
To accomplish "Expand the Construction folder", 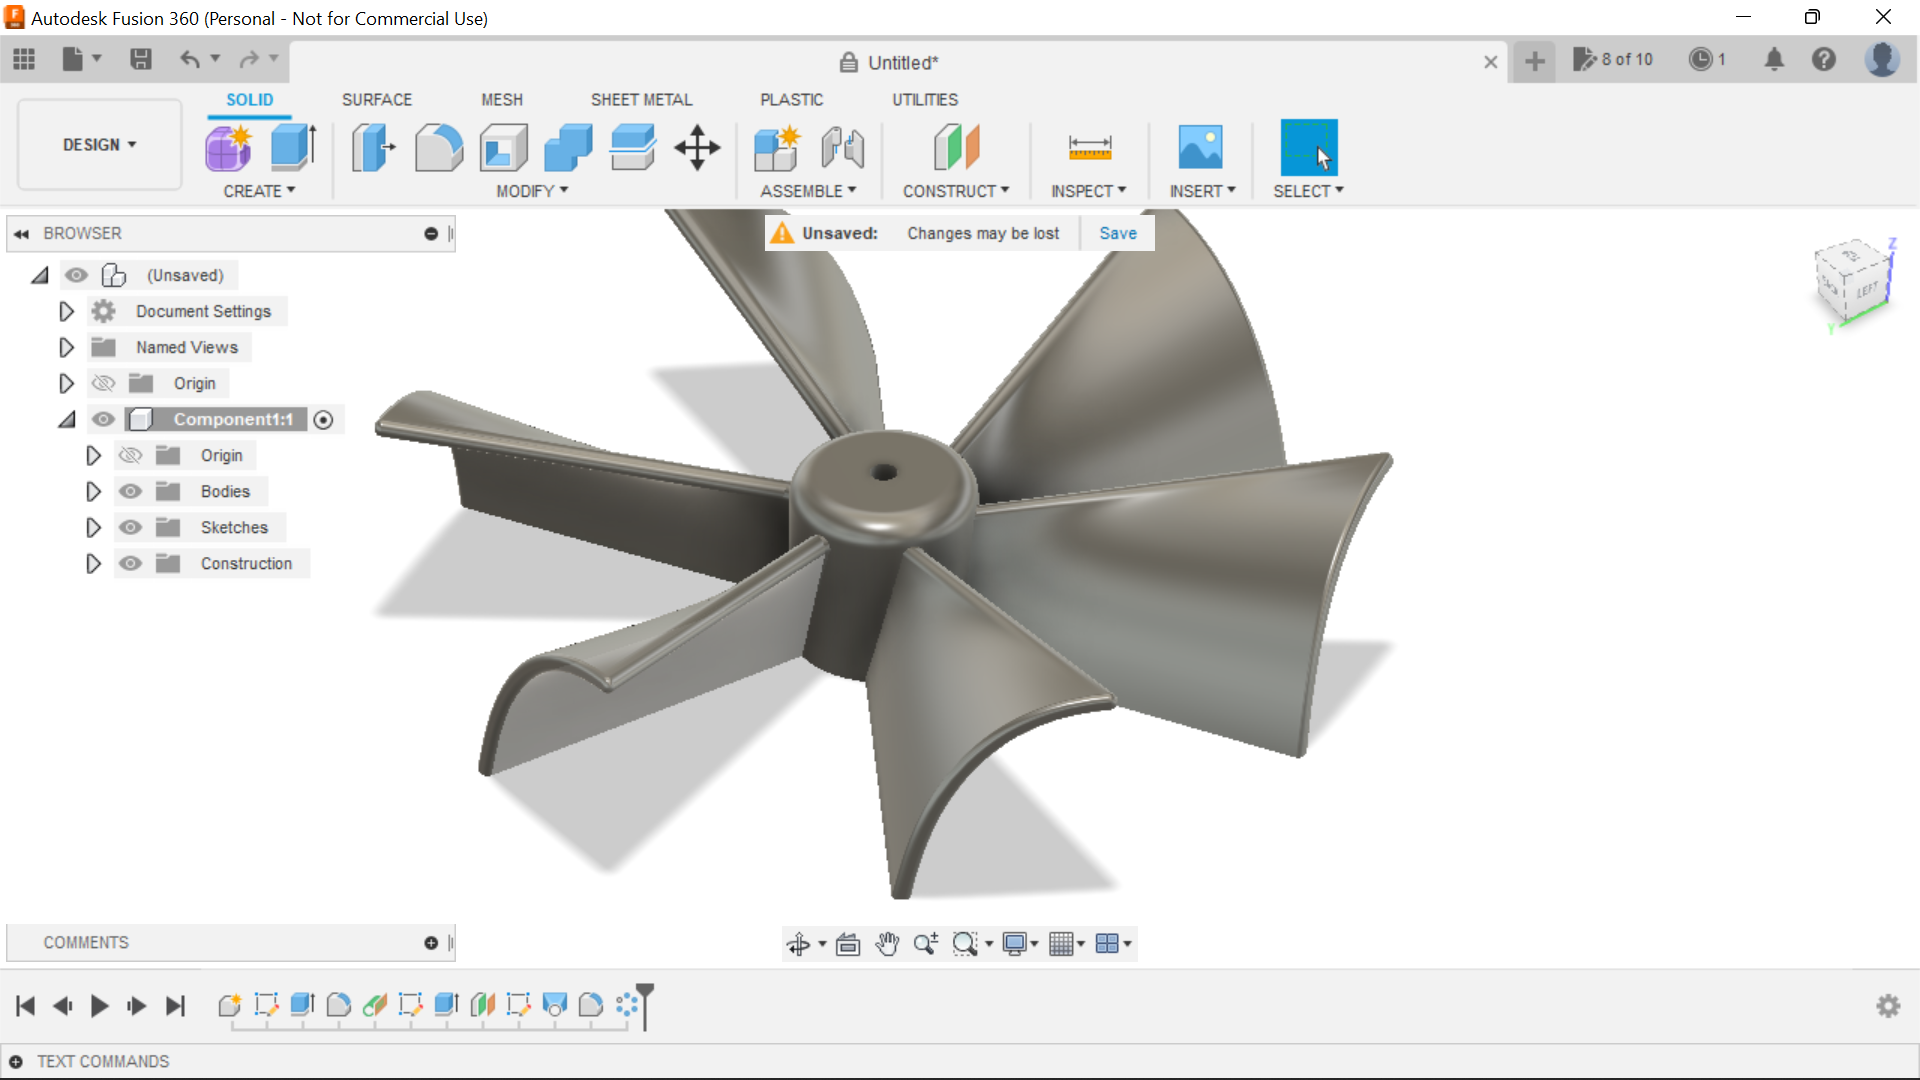I will 93,563.
